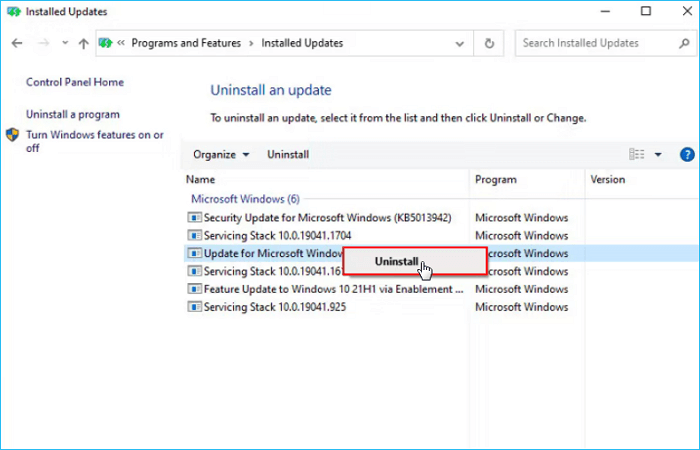Click the Installed Updates title bar icon

pyautogui.click(x=14, y=12)
